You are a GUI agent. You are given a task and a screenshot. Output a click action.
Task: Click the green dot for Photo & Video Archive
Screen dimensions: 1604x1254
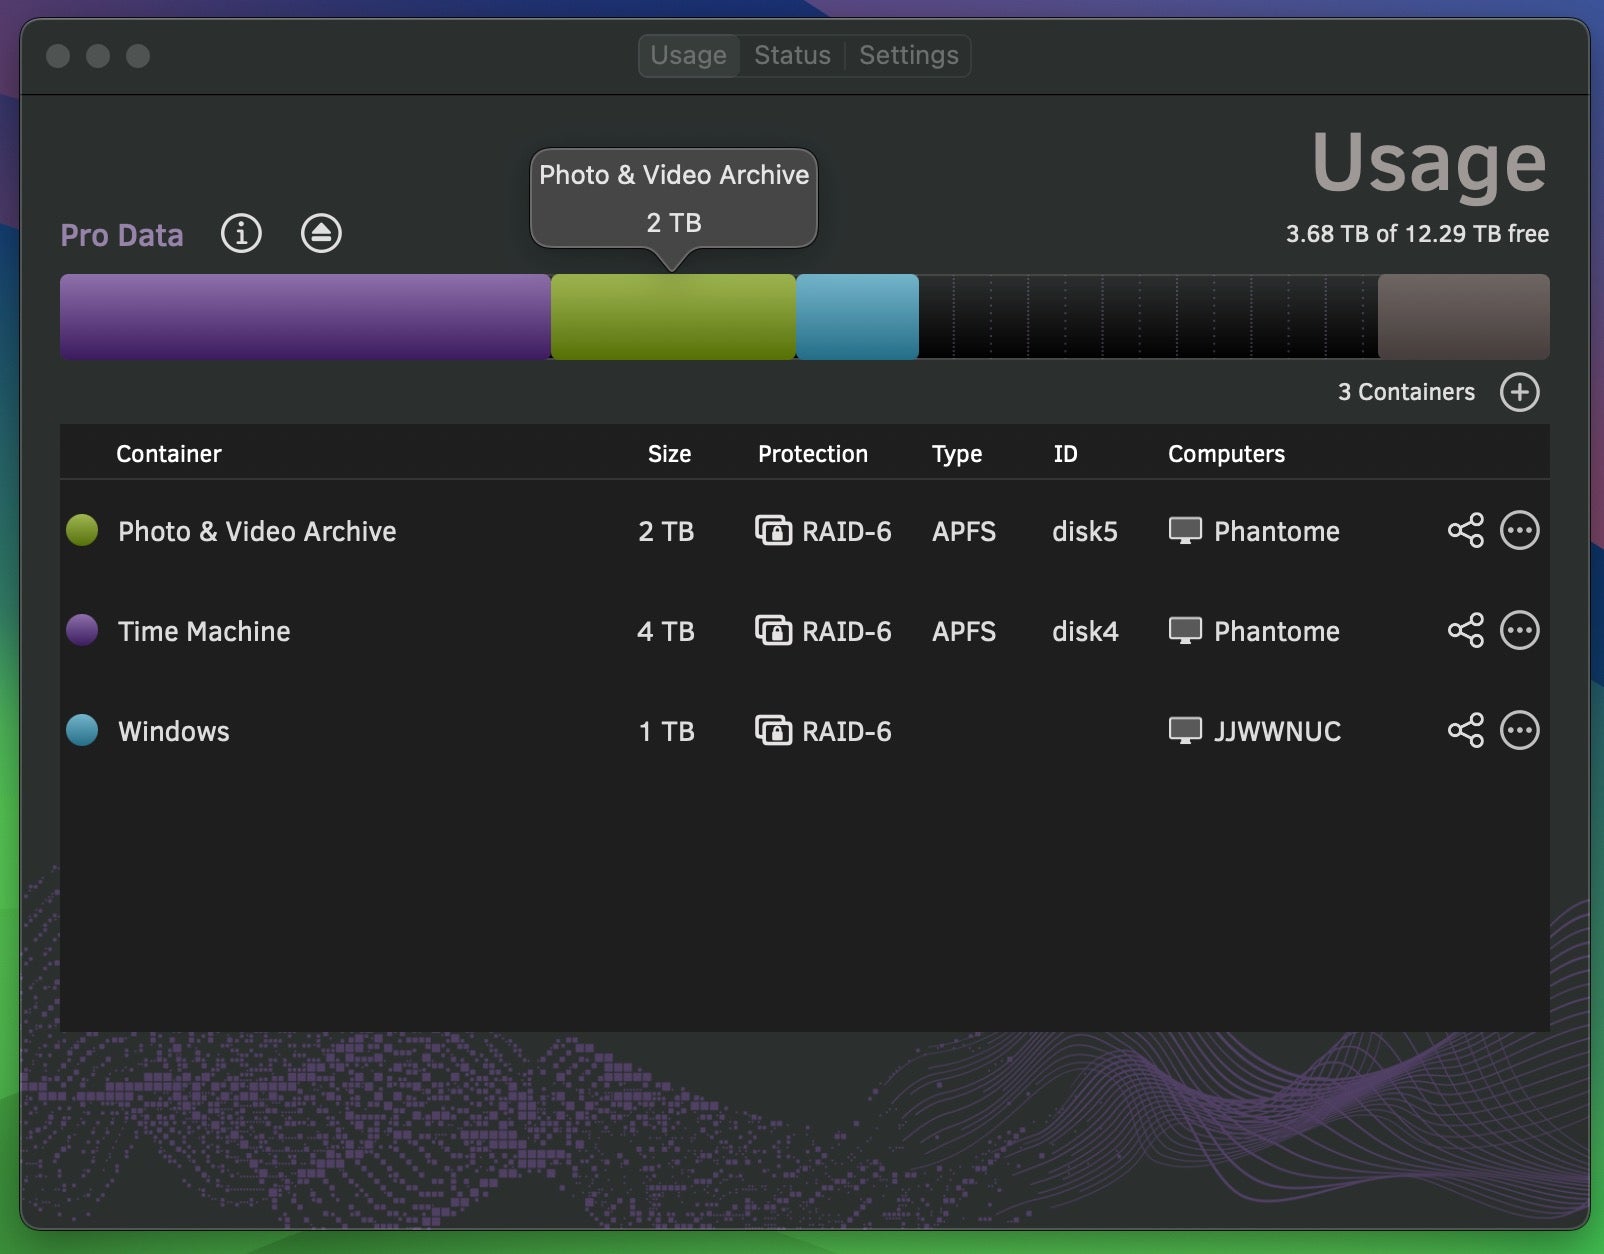click(x=82, y=530)
